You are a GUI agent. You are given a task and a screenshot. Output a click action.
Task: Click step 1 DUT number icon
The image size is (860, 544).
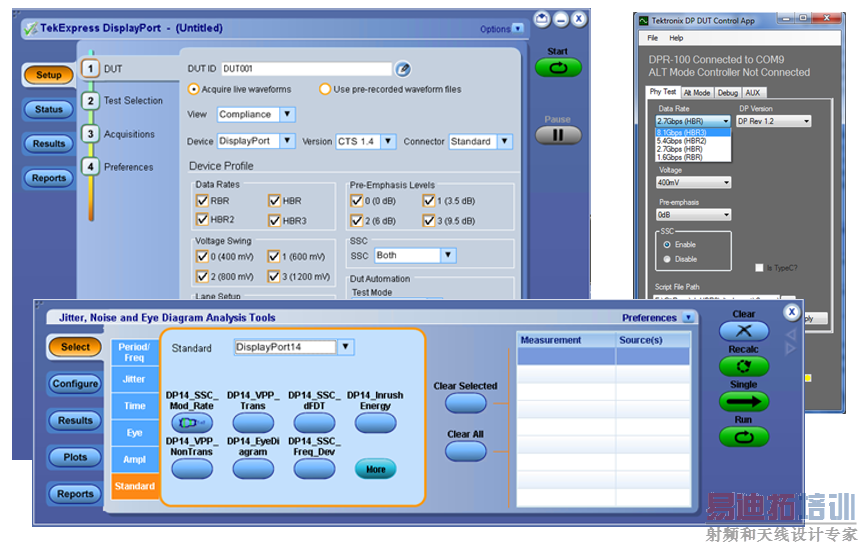tap(90, 69)
